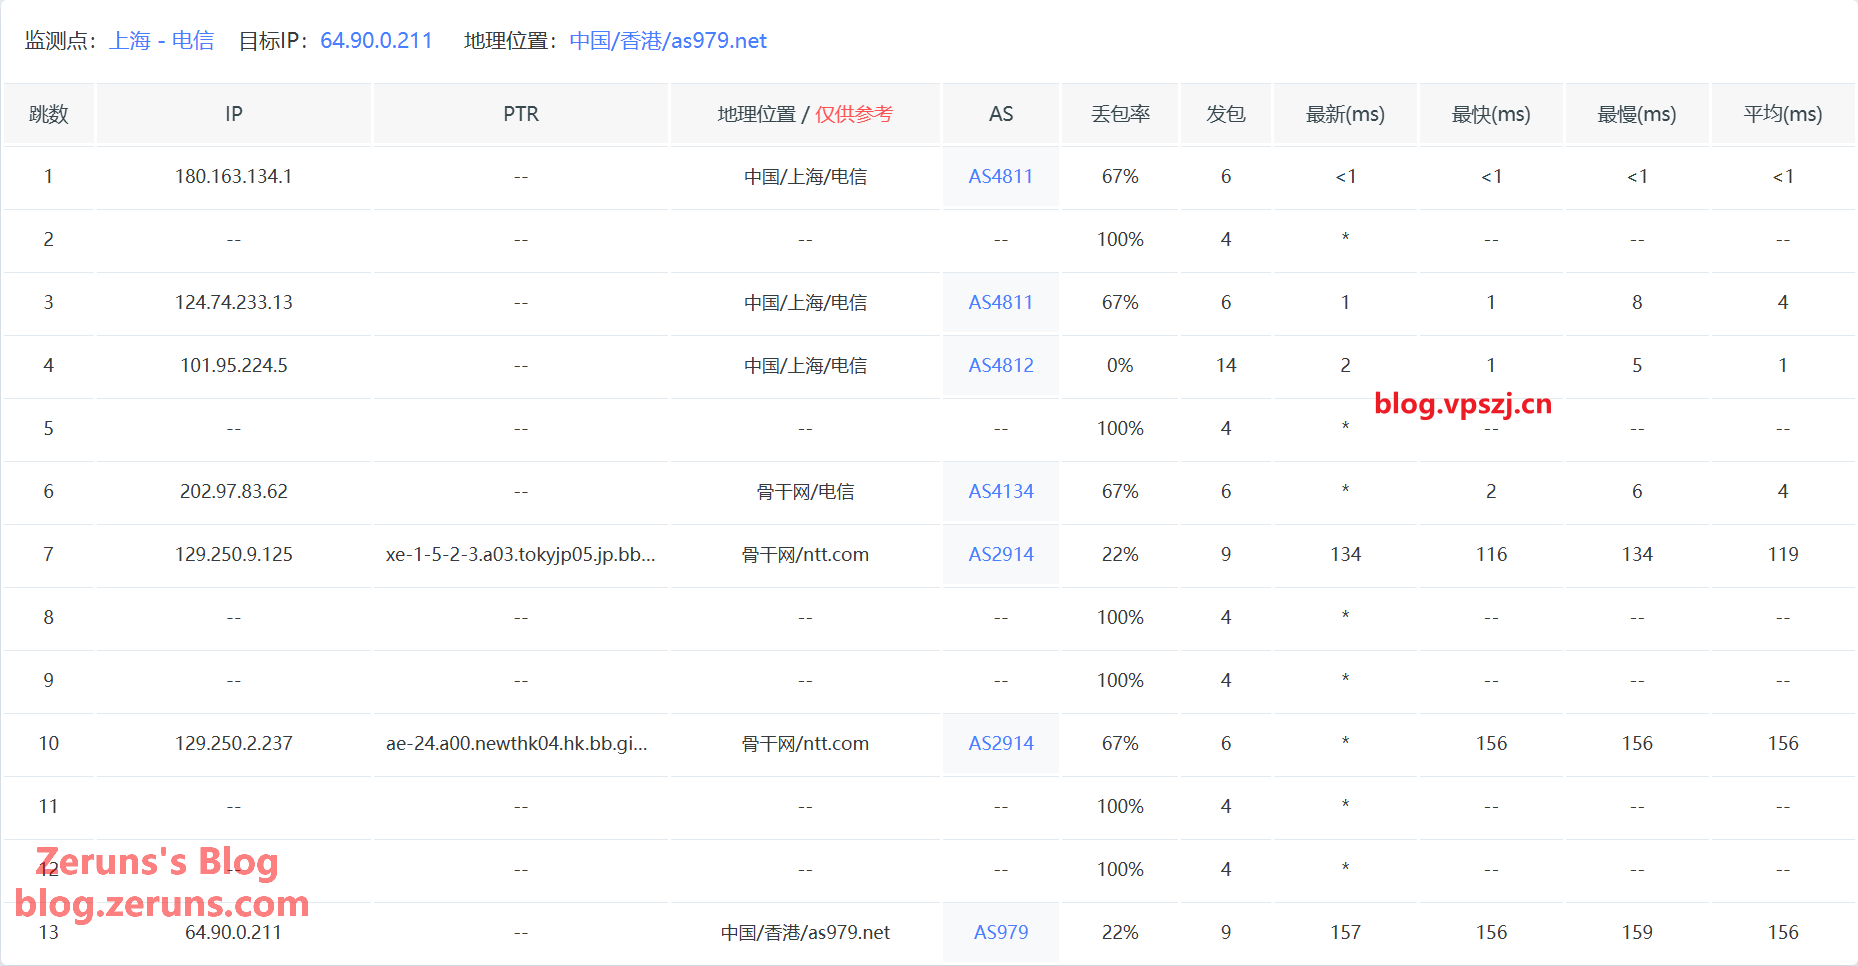1858x966 pixels.
Task: Click the ae-24.a00.newthk04 PTR entry
Action: (516, 744)
